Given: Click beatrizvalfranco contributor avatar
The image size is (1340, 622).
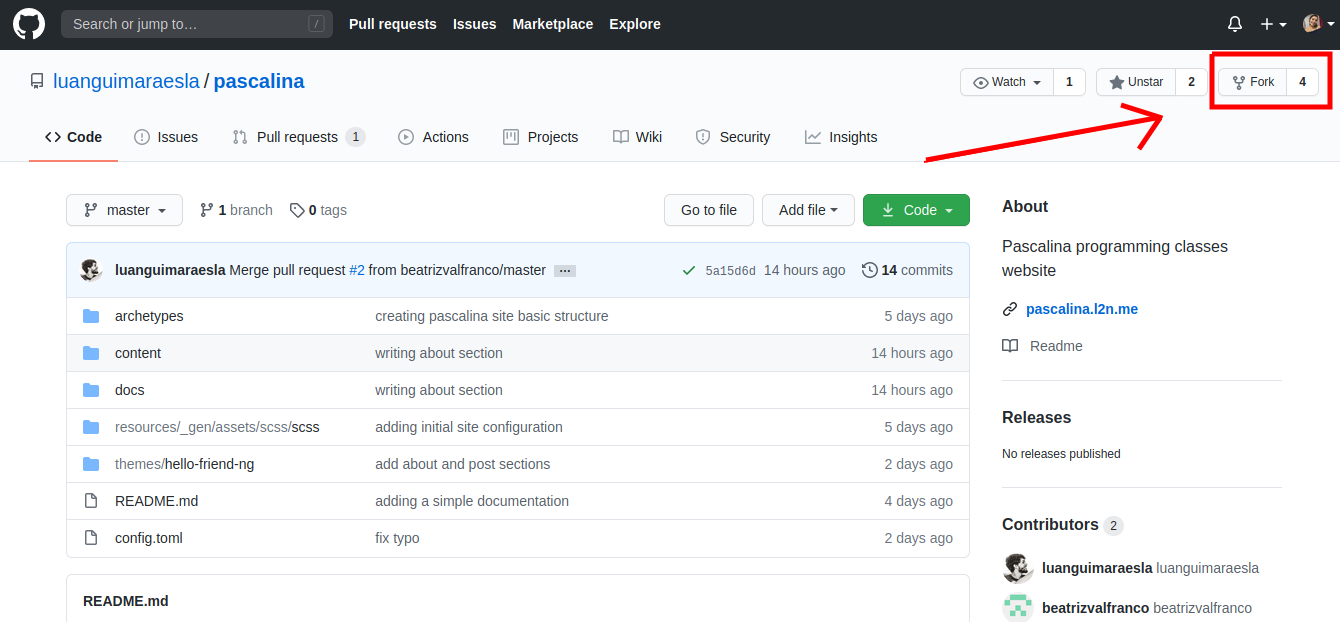Looking at the screenshot, I should (x=1017, y=608).
